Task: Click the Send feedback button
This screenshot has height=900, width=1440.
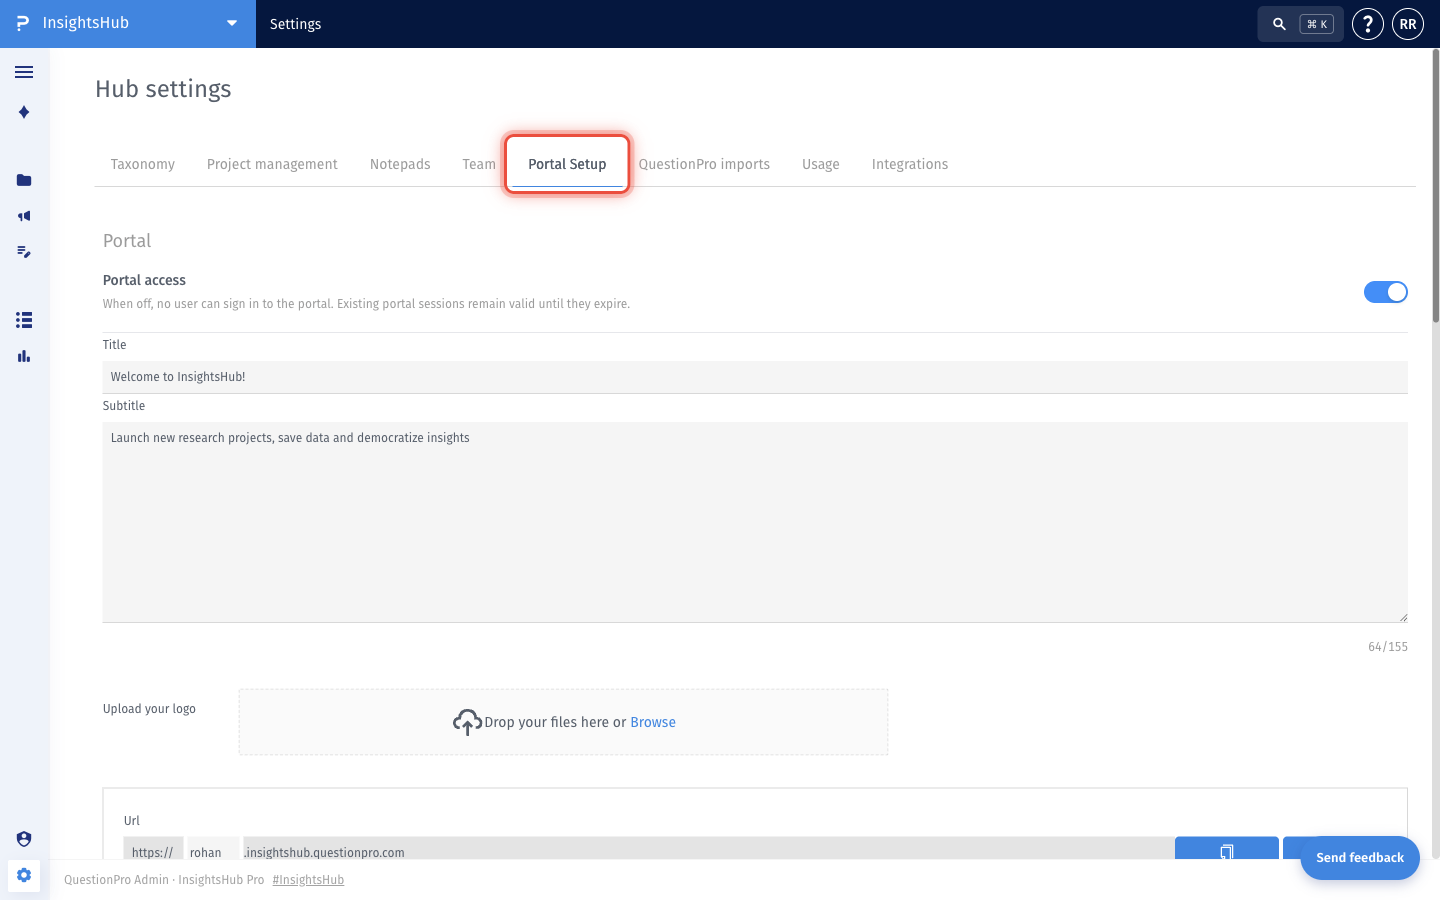Action: [x=1360, y=858]
